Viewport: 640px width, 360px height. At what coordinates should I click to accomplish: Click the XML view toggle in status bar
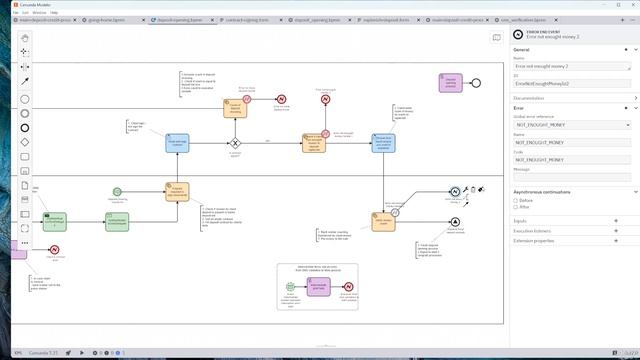pos(18,353)
